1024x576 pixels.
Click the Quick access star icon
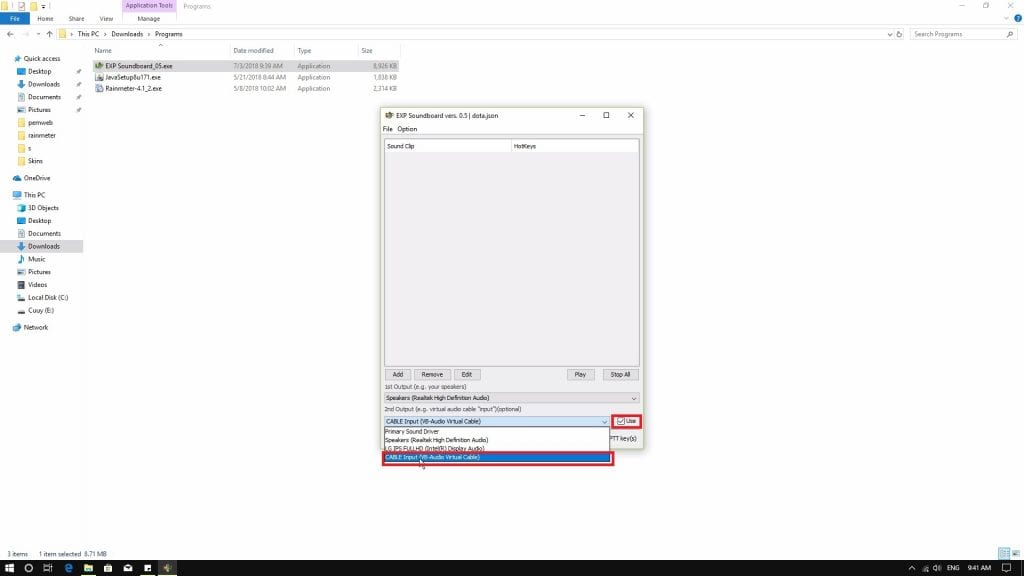[x=18, y=59]
